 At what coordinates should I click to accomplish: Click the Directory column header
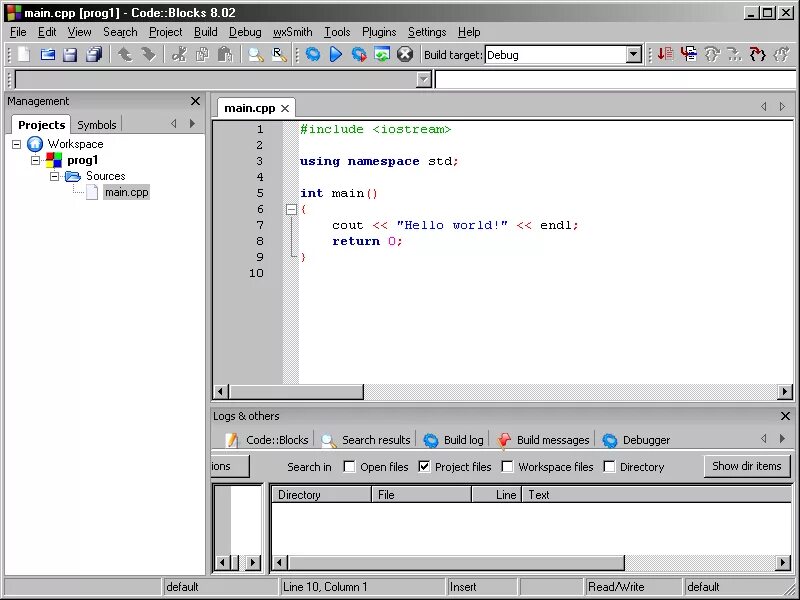tap(321, 494)
